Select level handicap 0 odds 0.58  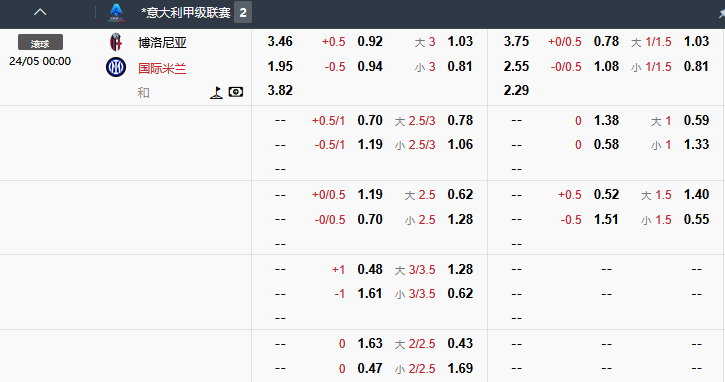pyautogui.click(x=606, y=144)
